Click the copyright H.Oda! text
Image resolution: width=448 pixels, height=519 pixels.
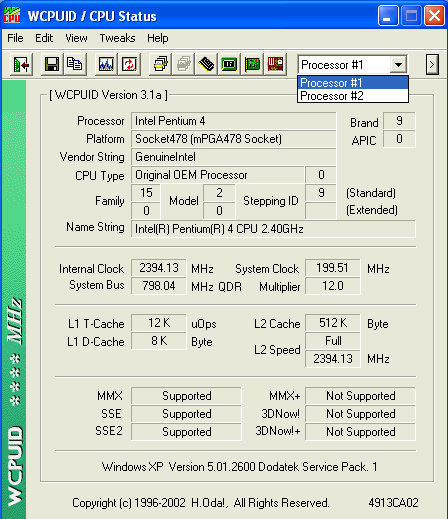pos(201,503)
